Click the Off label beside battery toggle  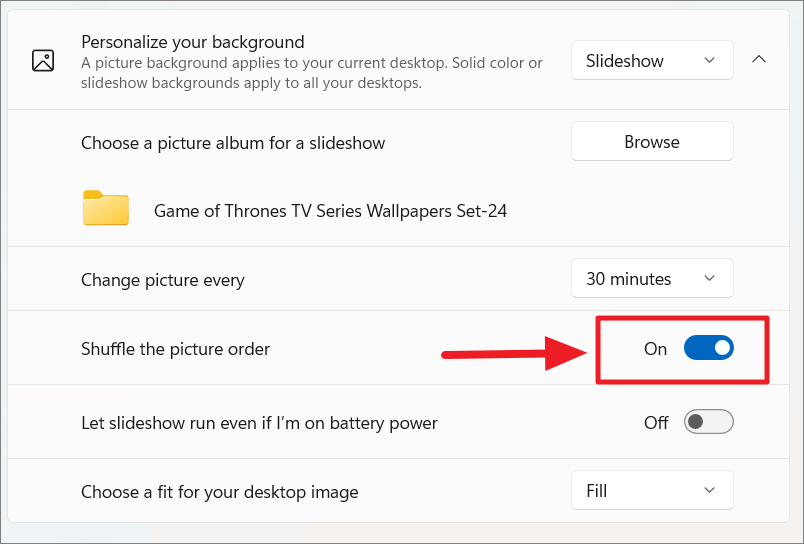656,422
